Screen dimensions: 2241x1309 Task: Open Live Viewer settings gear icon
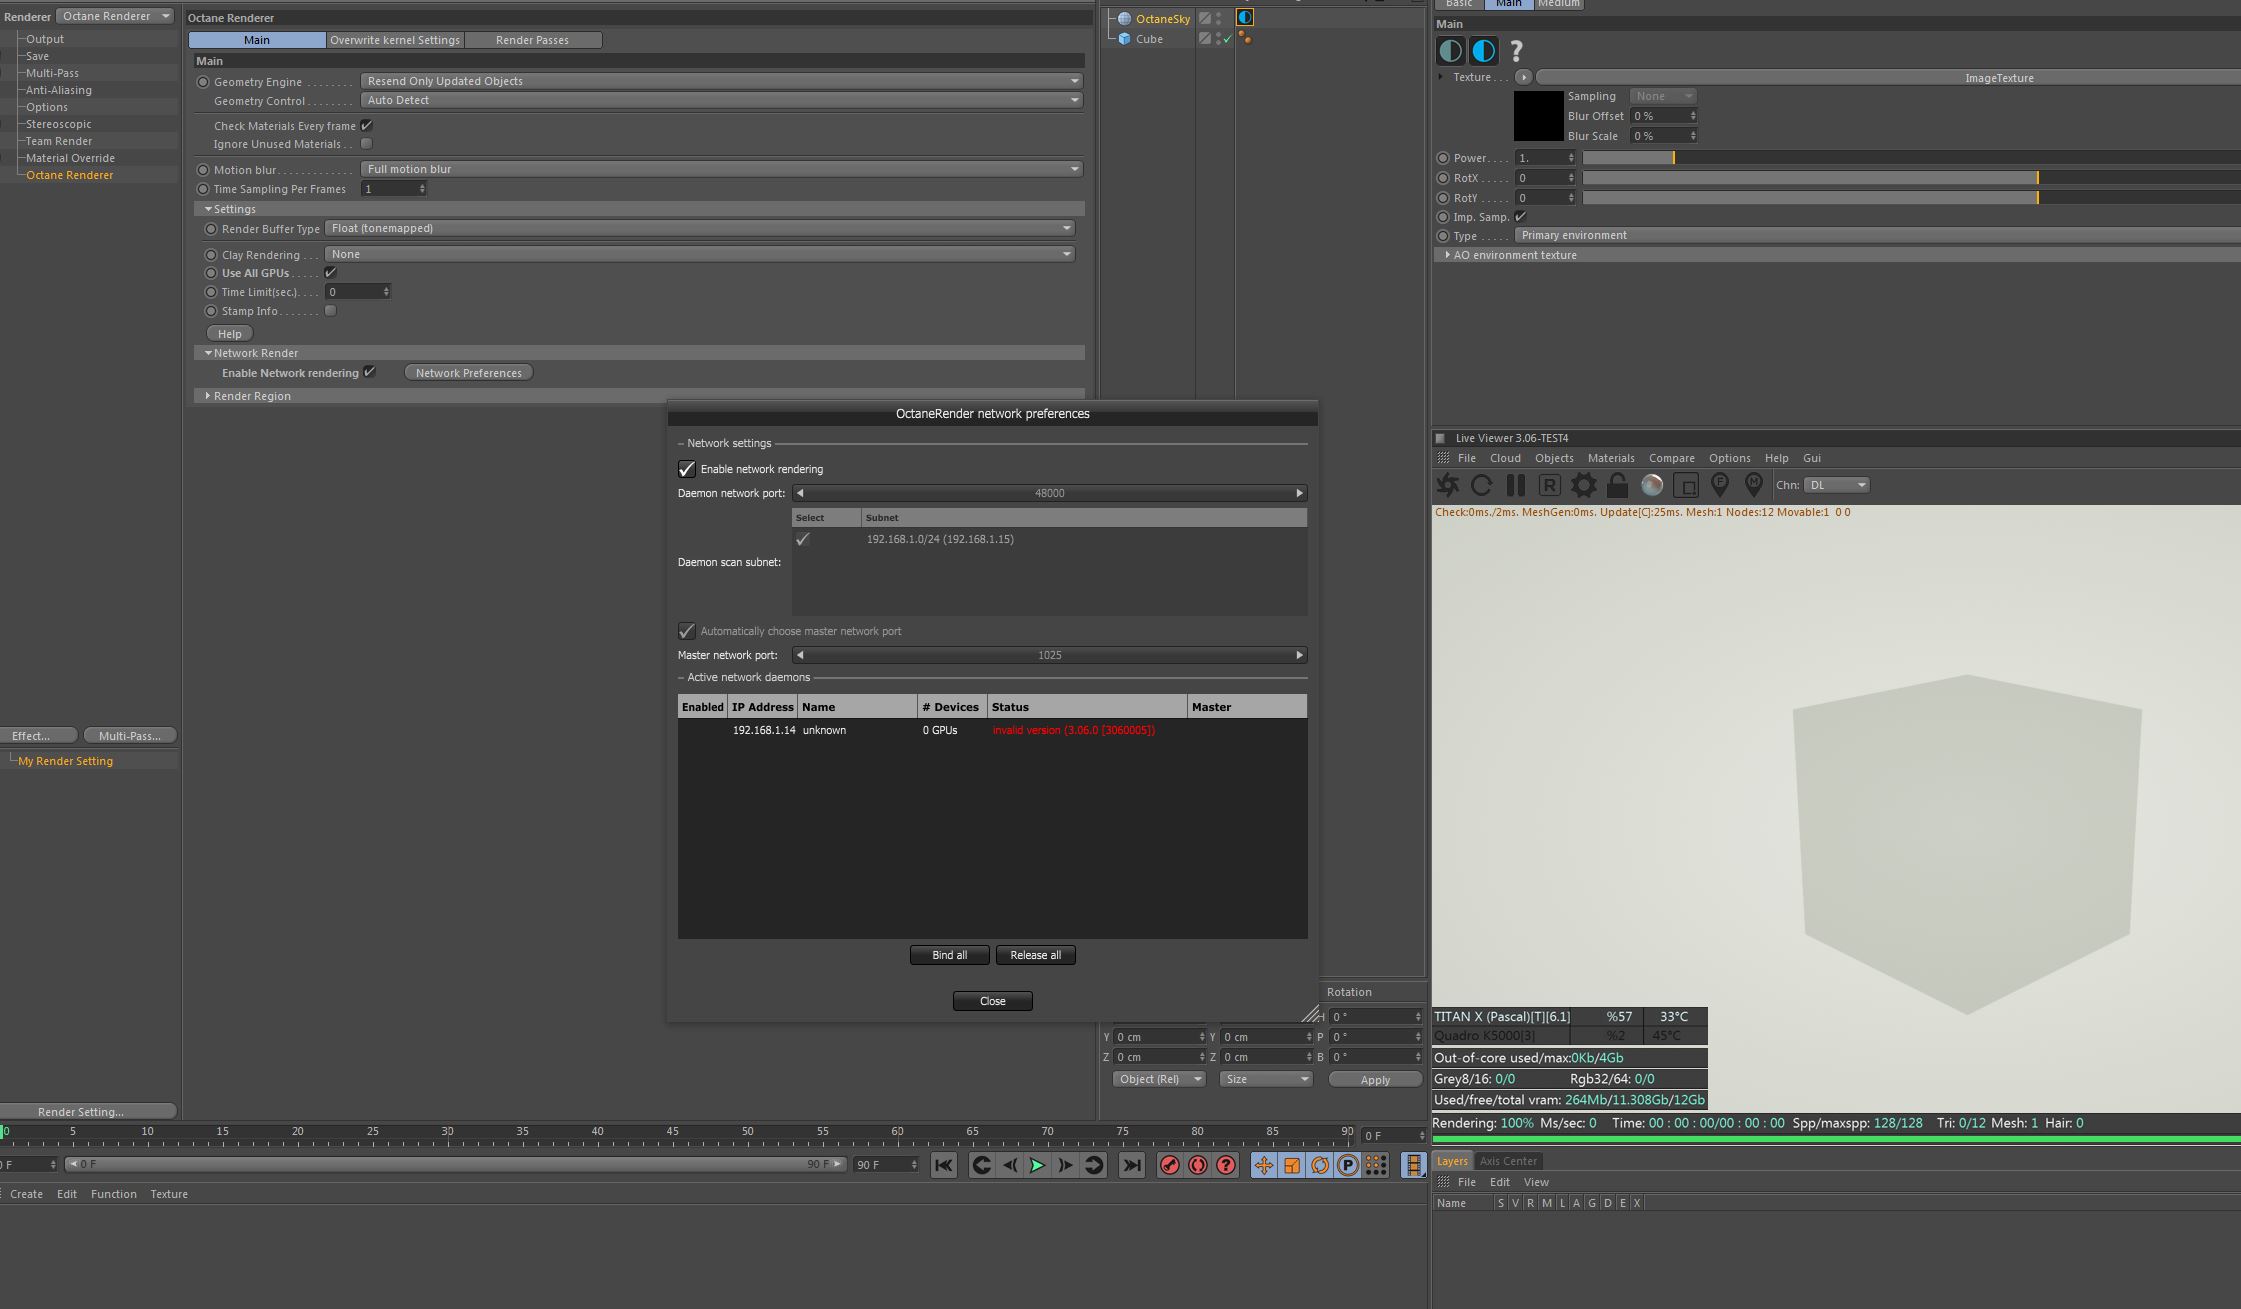pos(1583,485)
